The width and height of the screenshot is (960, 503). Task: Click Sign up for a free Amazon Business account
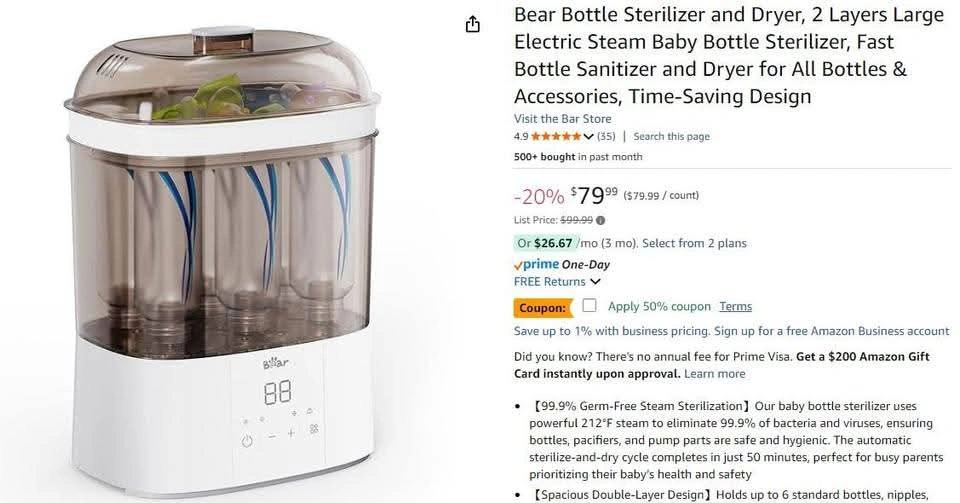832,331
